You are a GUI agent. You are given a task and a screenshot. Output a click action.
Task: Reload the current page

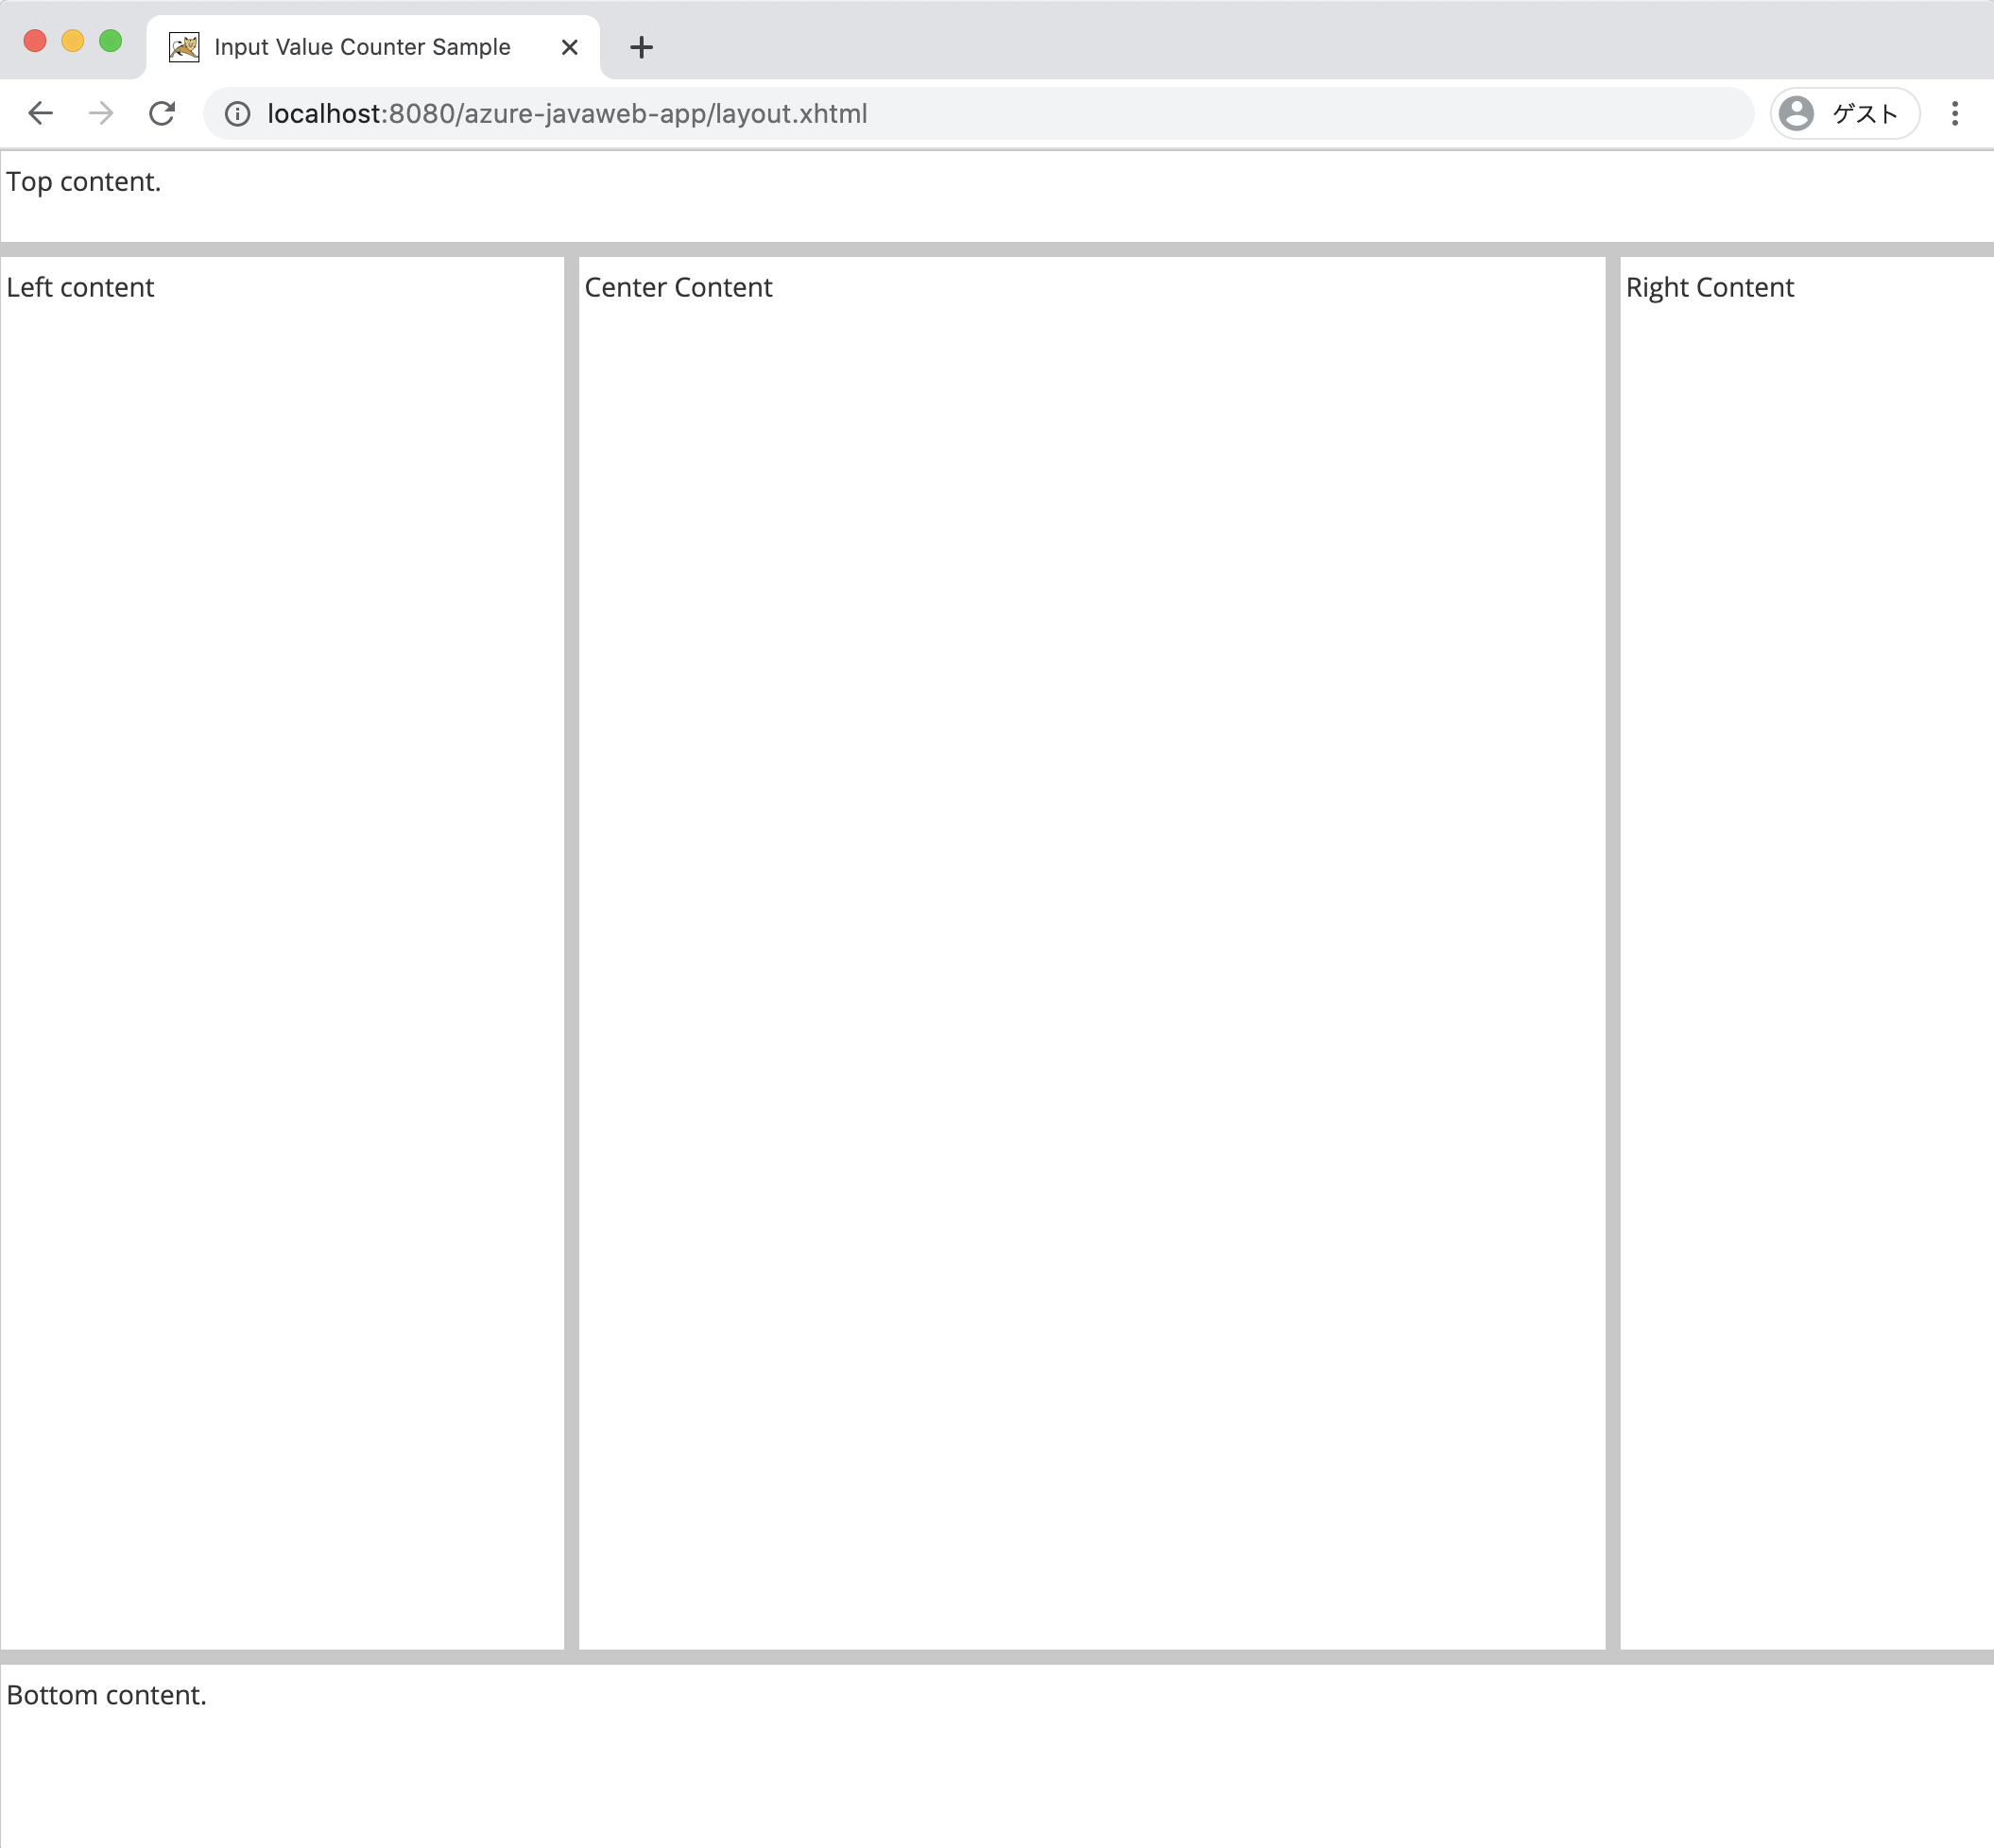[162, 113]
